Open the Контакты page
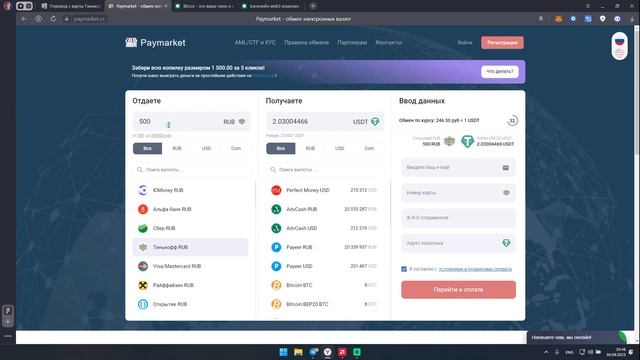This screenshot has width=640, height=360. point(389,42)
